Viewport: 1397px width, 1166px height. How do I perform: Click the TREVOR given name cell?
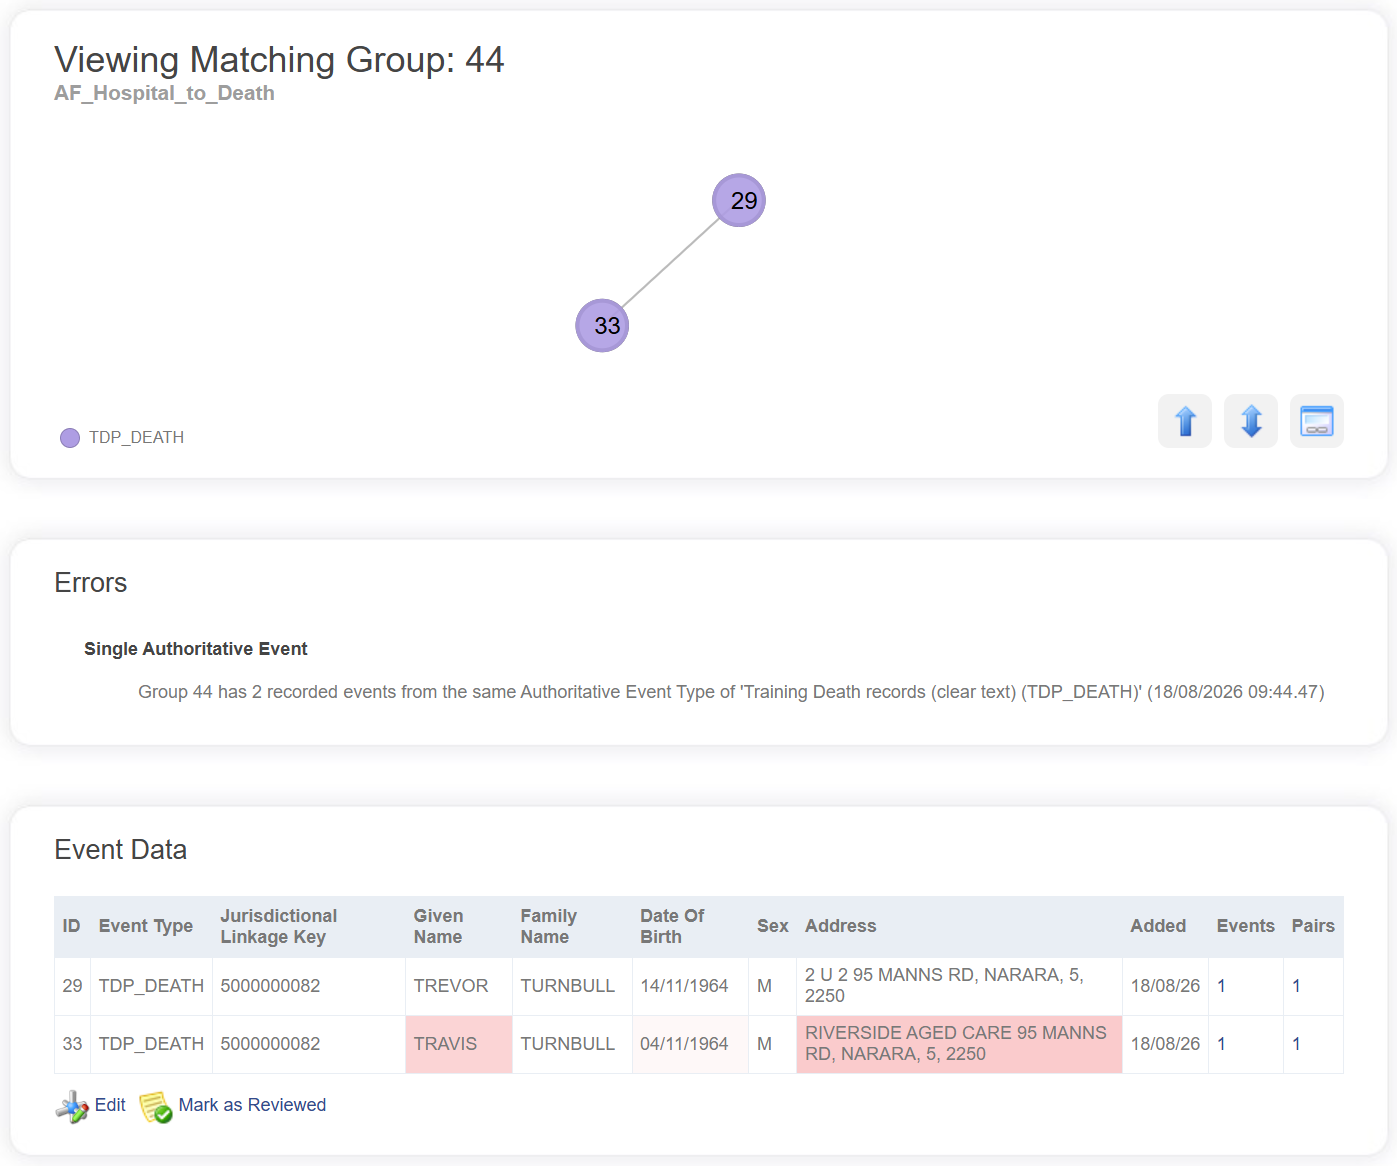459,986
